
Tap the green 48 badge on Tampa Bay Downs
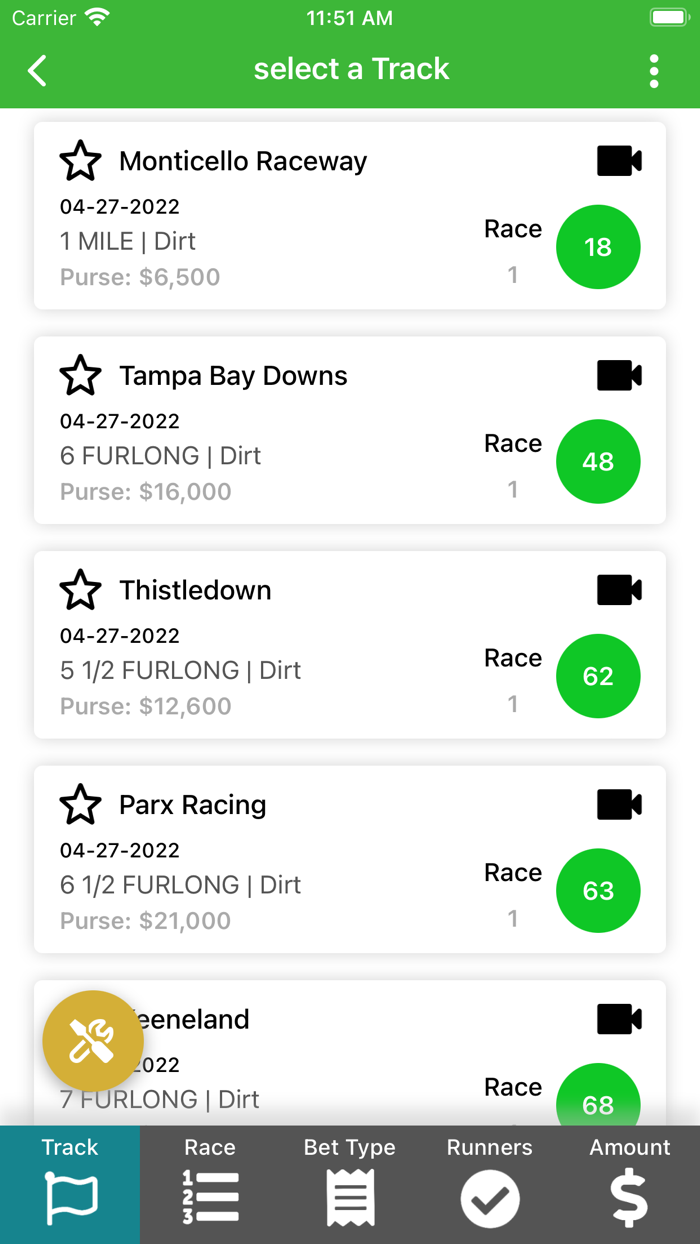tap(598, 461)
